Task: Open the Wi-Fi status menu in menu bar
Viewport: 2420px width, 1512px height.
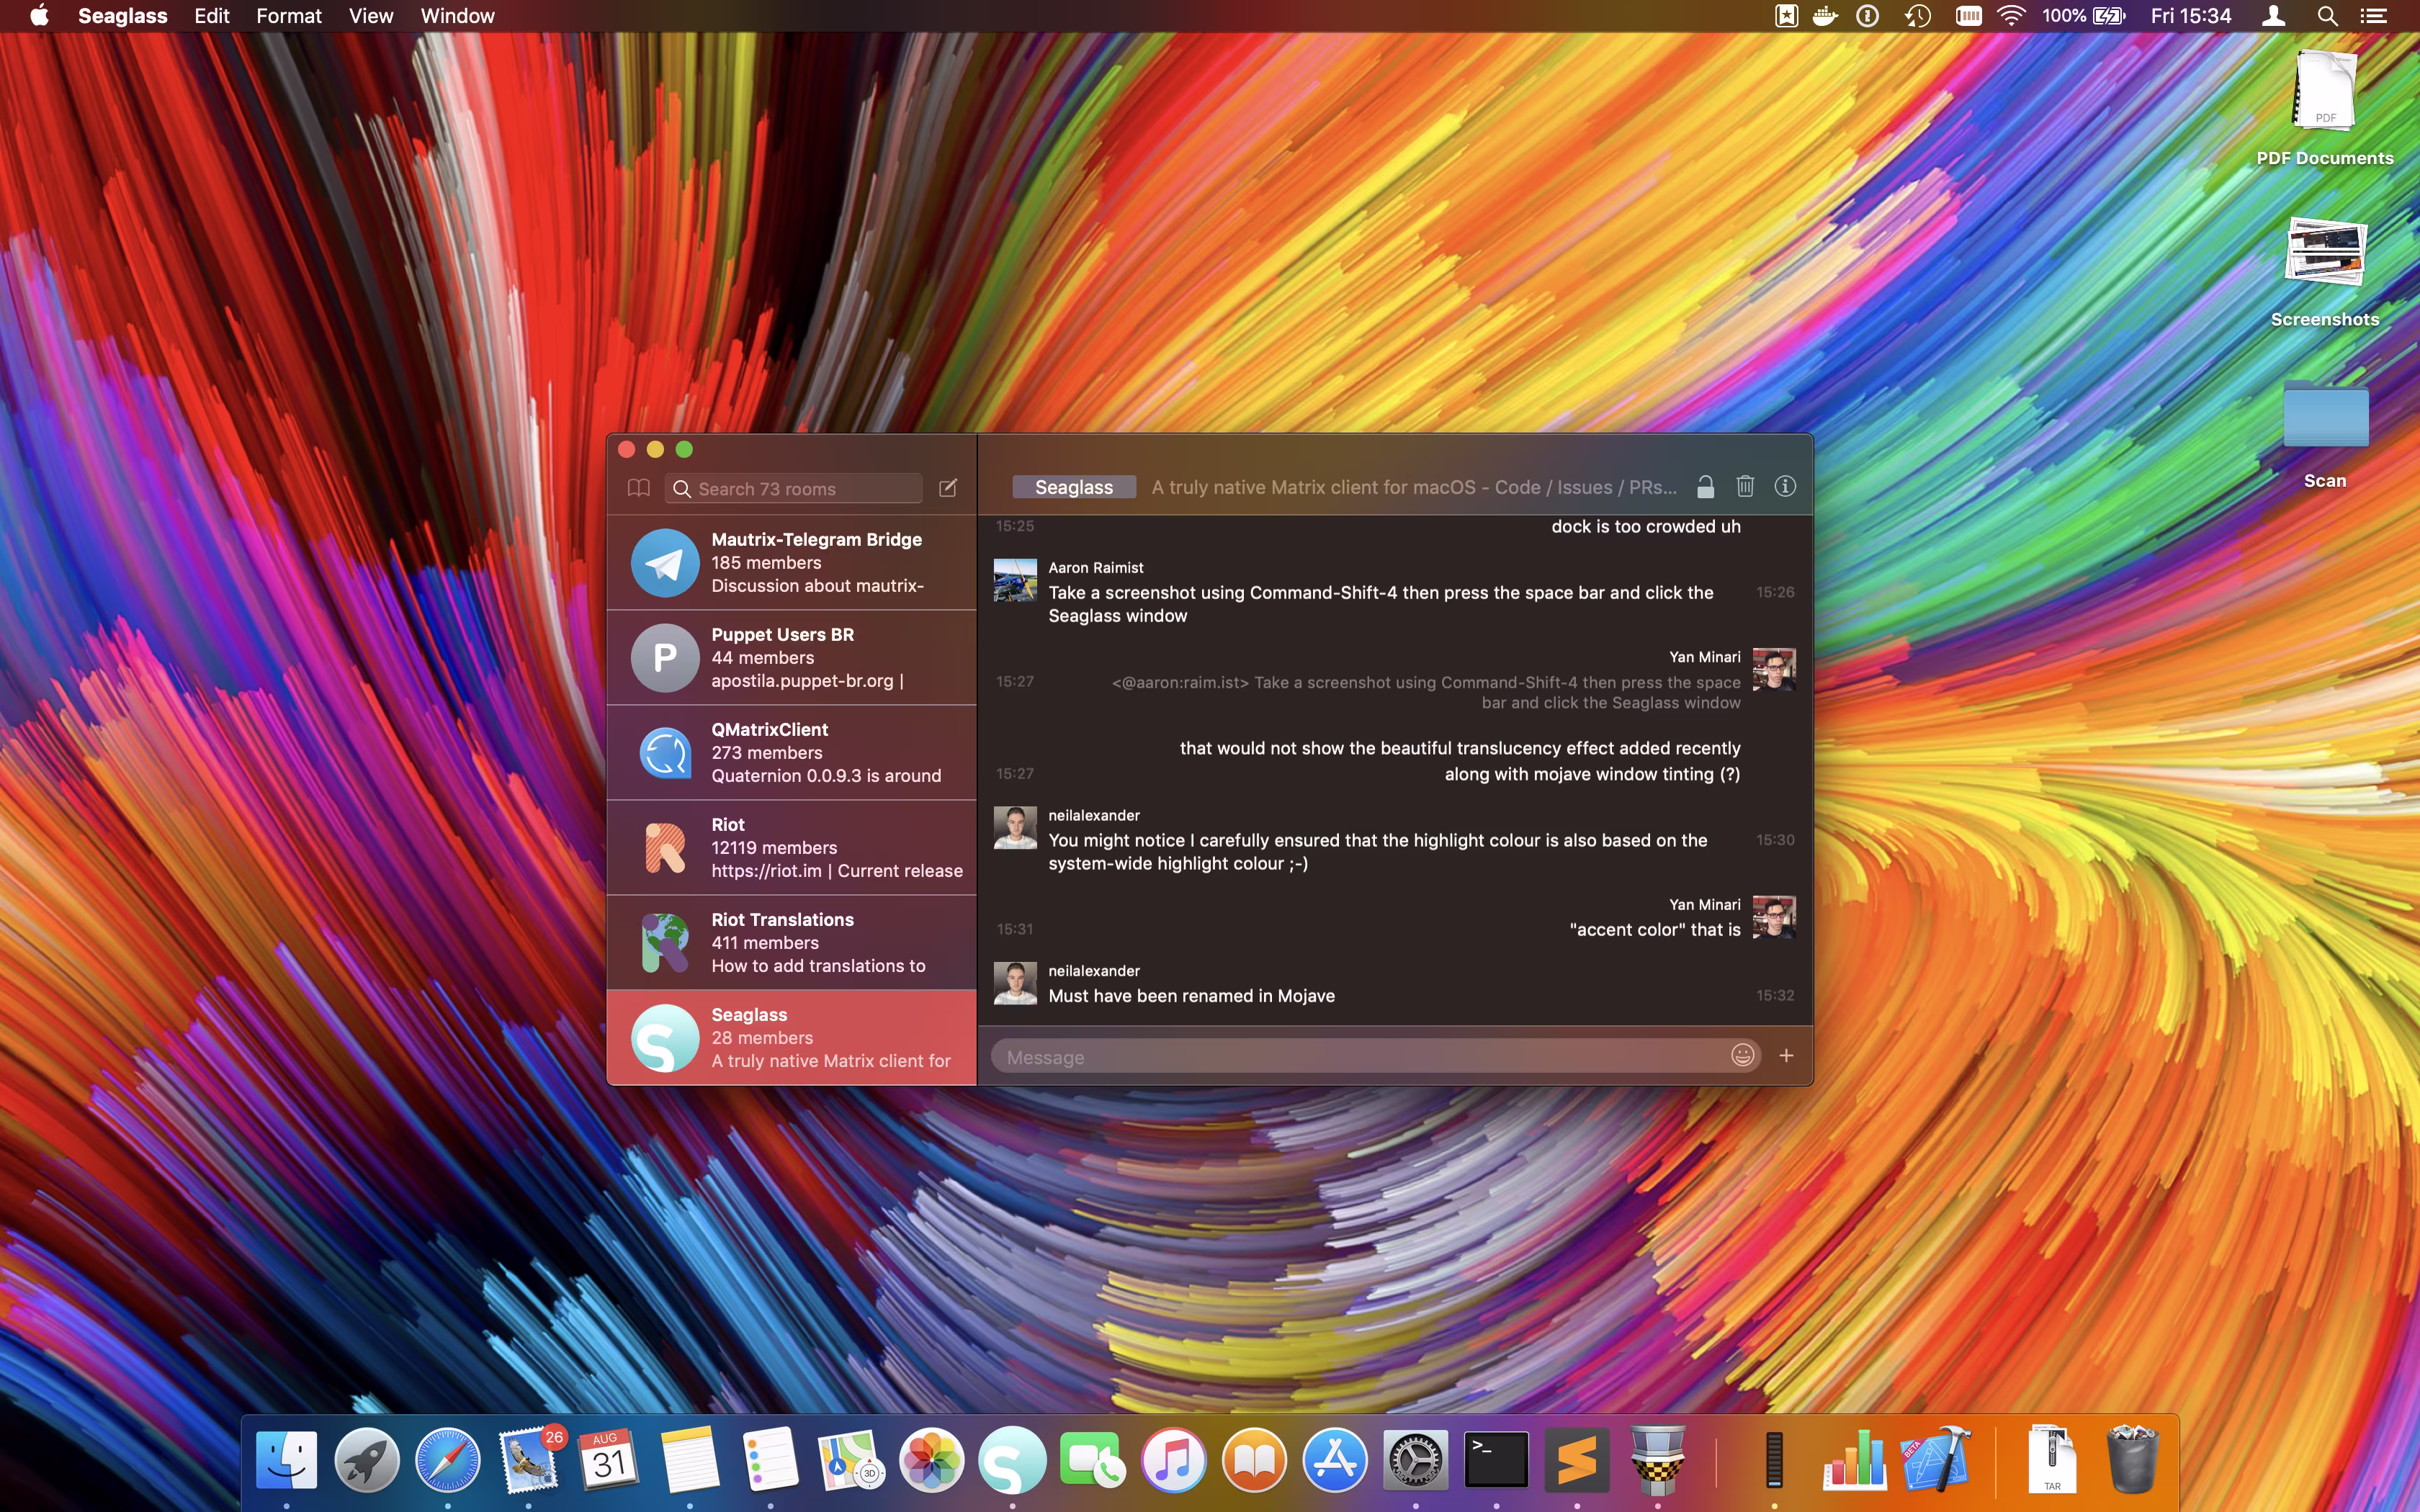Action: (x=2011, y=16)
